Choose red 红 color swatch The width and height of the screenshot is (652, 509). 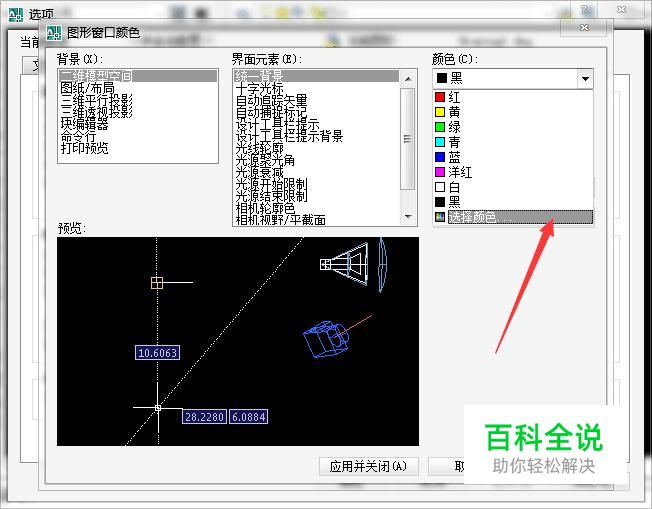[x=440, y=97]
